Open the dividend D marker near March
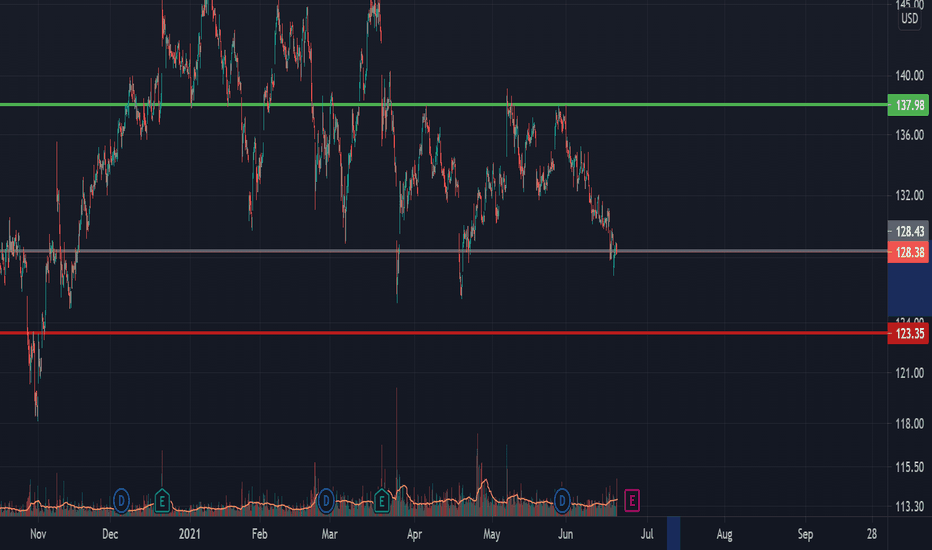 tap(326, 501)
